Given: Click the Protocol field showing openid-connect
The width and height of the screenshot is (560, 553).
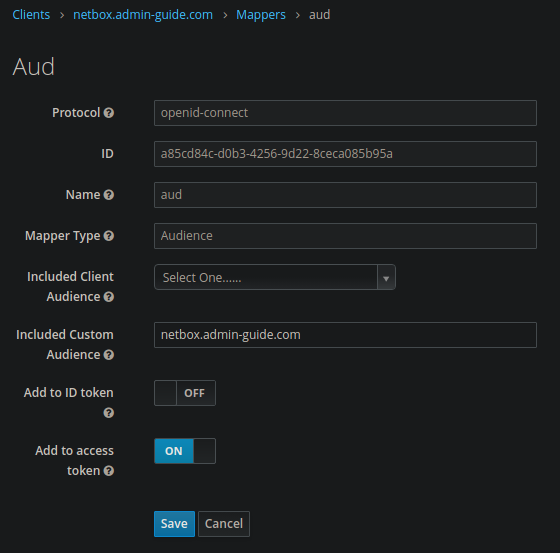Looking at the screenshot, I should pos(345,113).
